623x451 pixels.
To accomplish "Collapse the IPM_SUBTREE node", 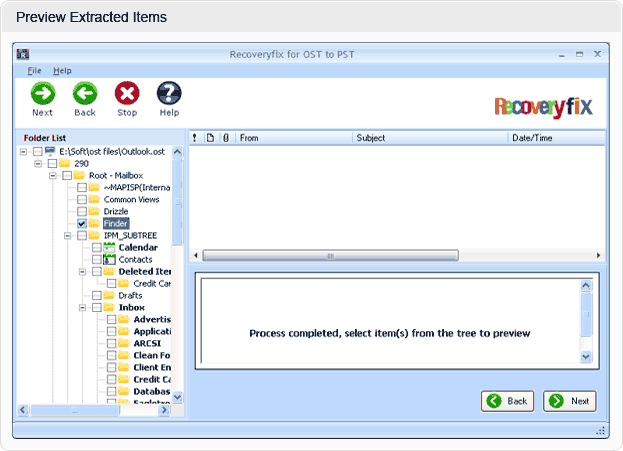I will tap(68, 236).
